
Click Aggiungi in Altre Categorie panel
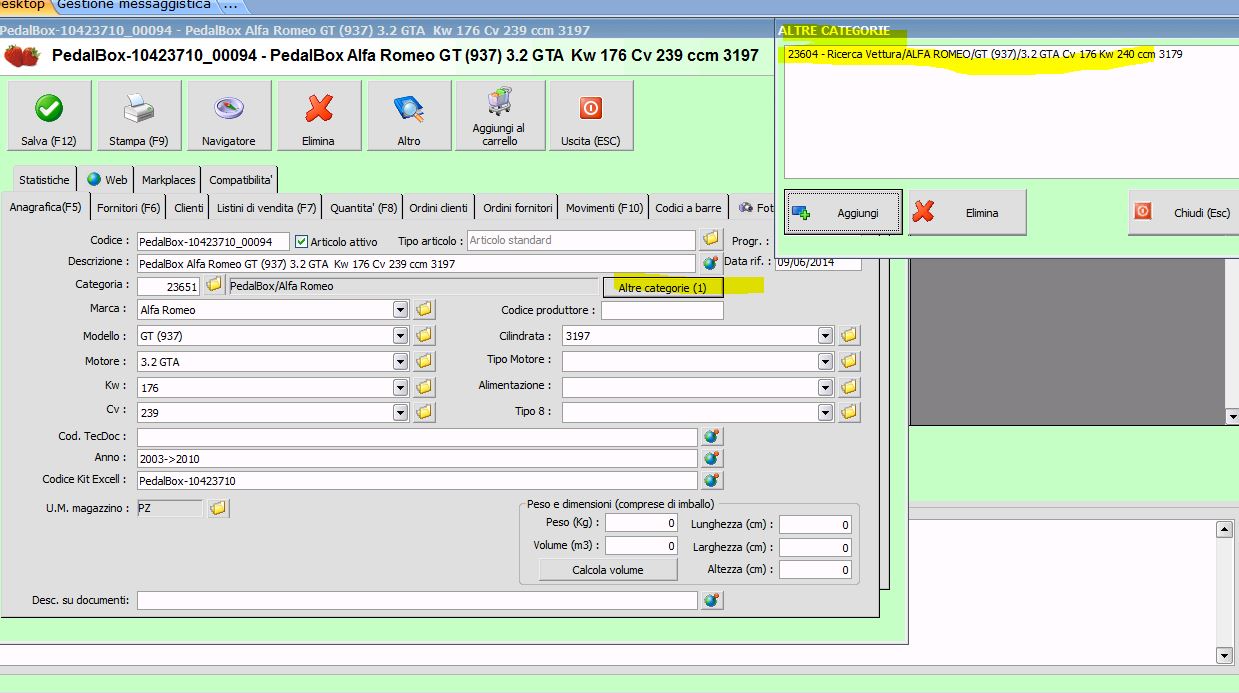tap(843, 213)
